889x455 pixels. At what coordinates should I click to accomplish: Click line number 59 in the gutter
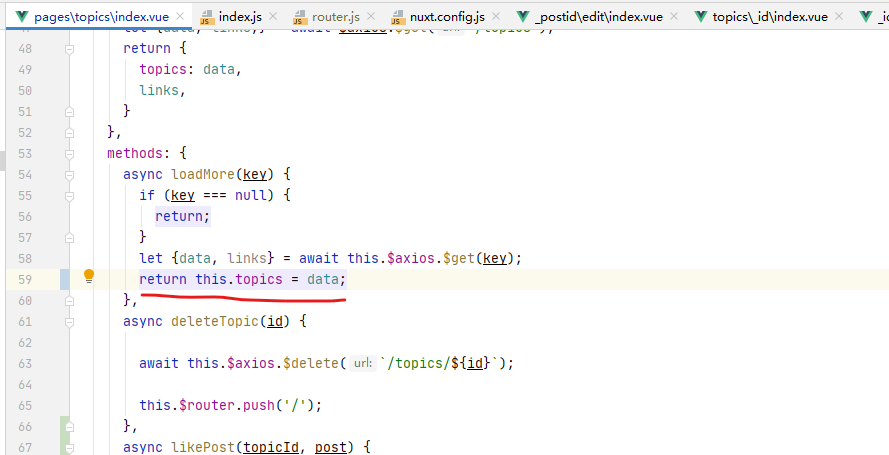coord(25,279)
